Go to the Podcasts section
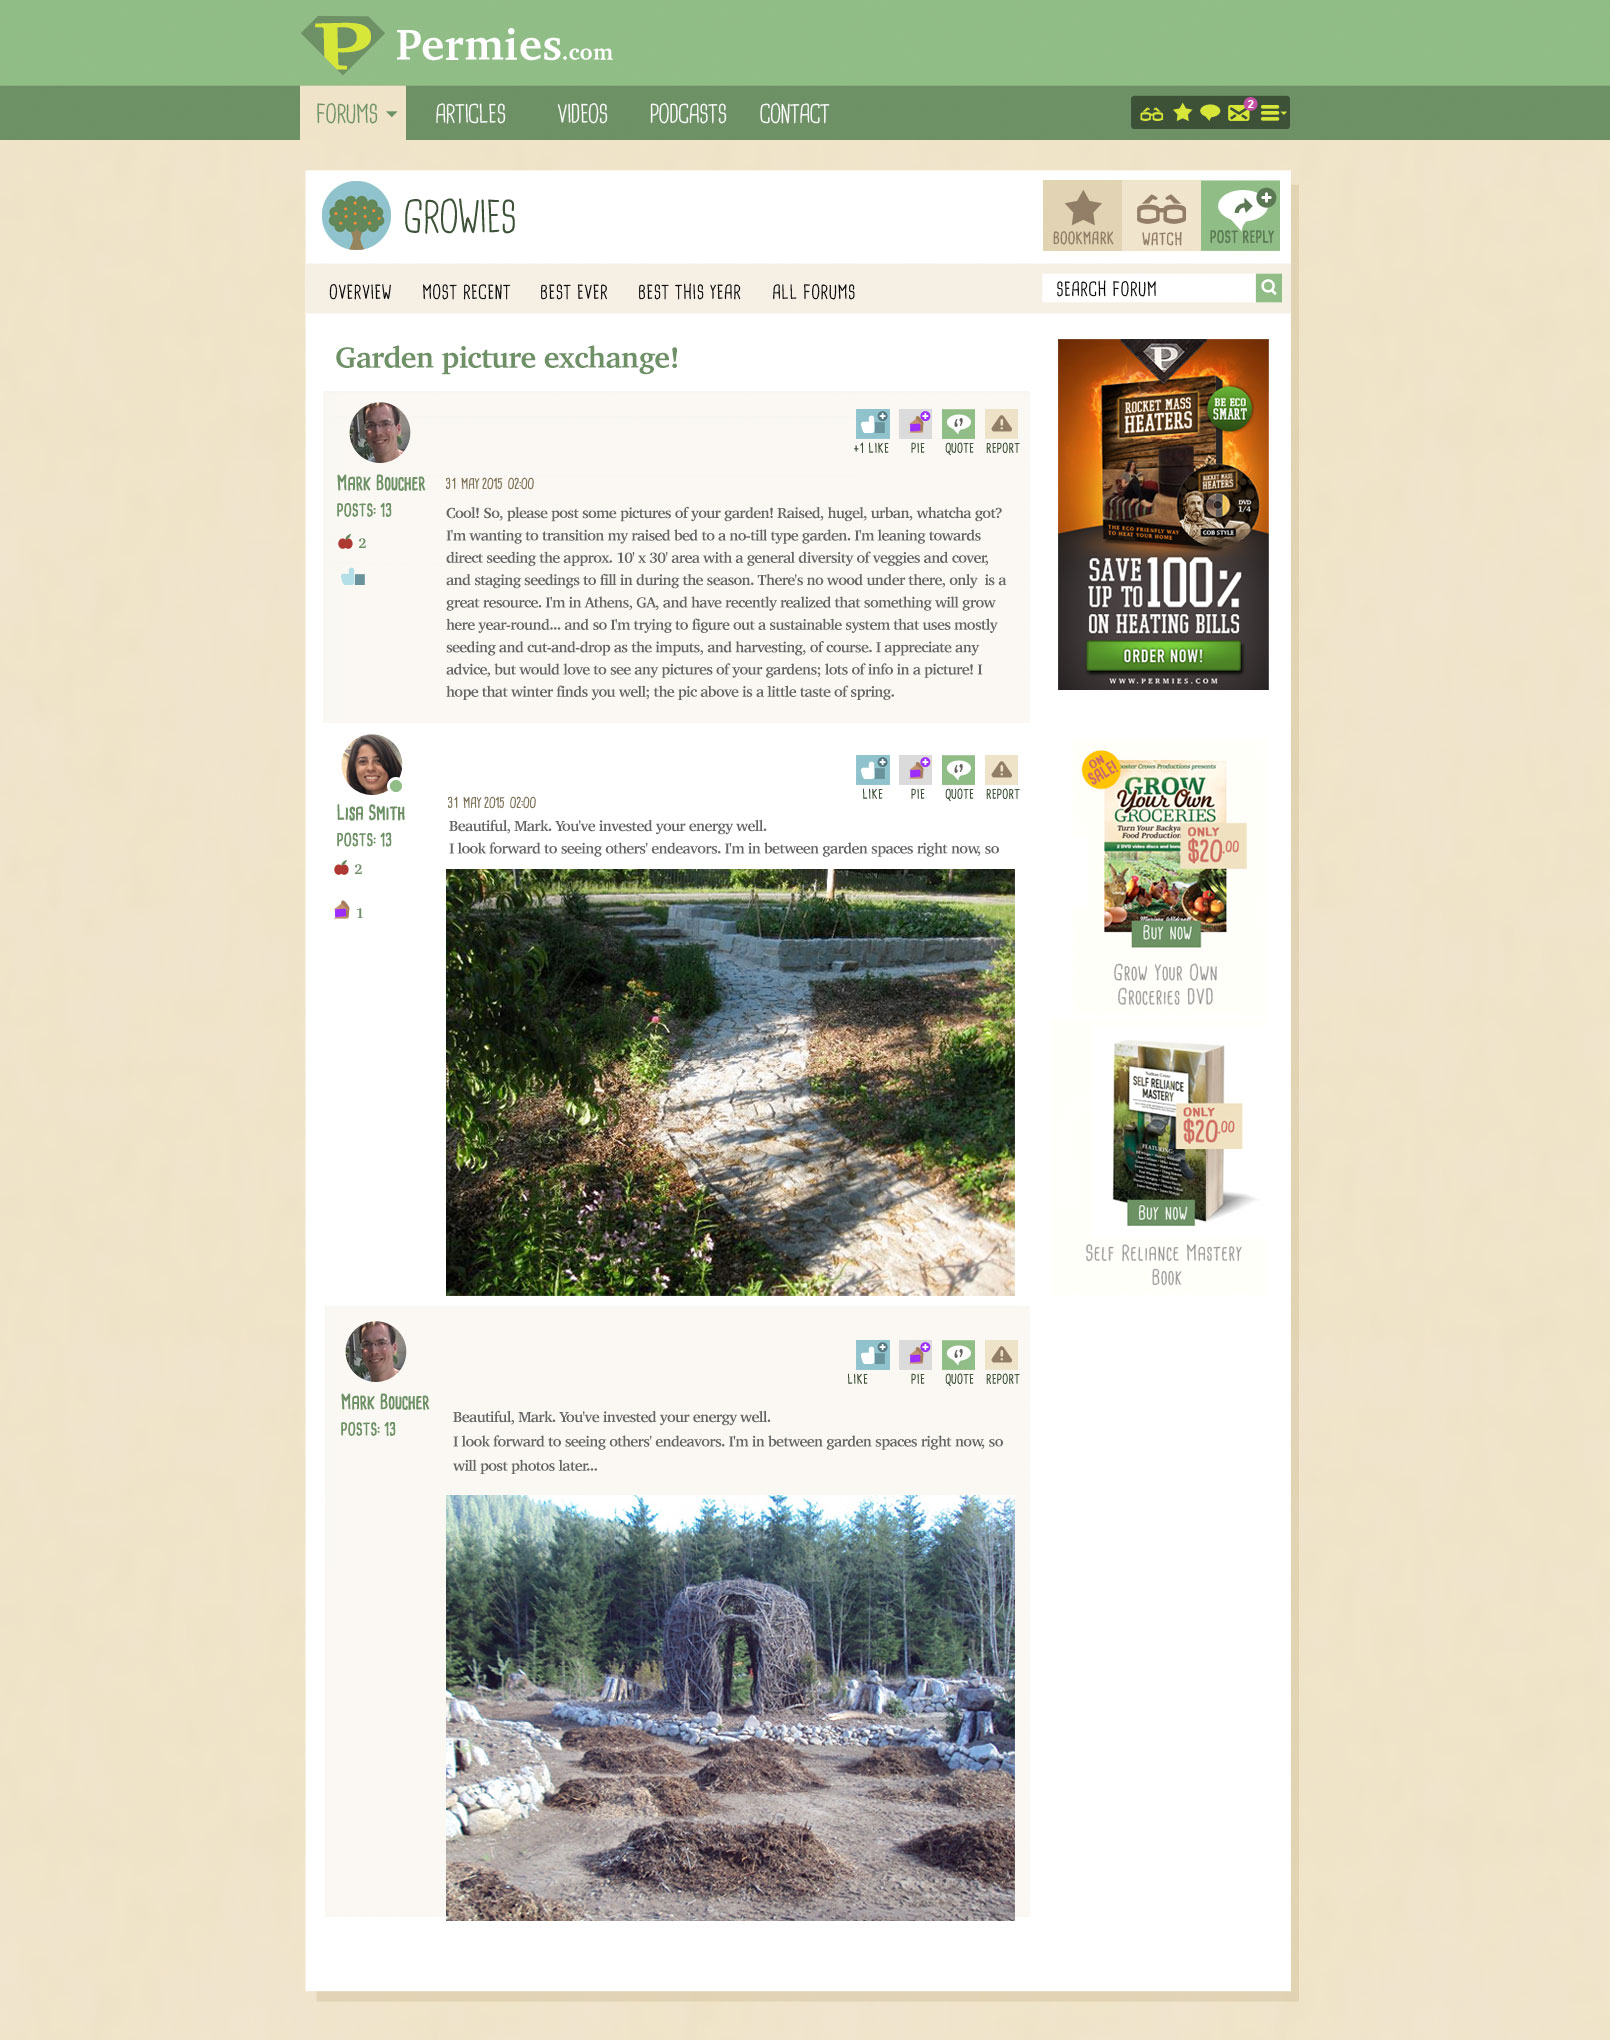The image size is (1610, 2040). point(688,114)
